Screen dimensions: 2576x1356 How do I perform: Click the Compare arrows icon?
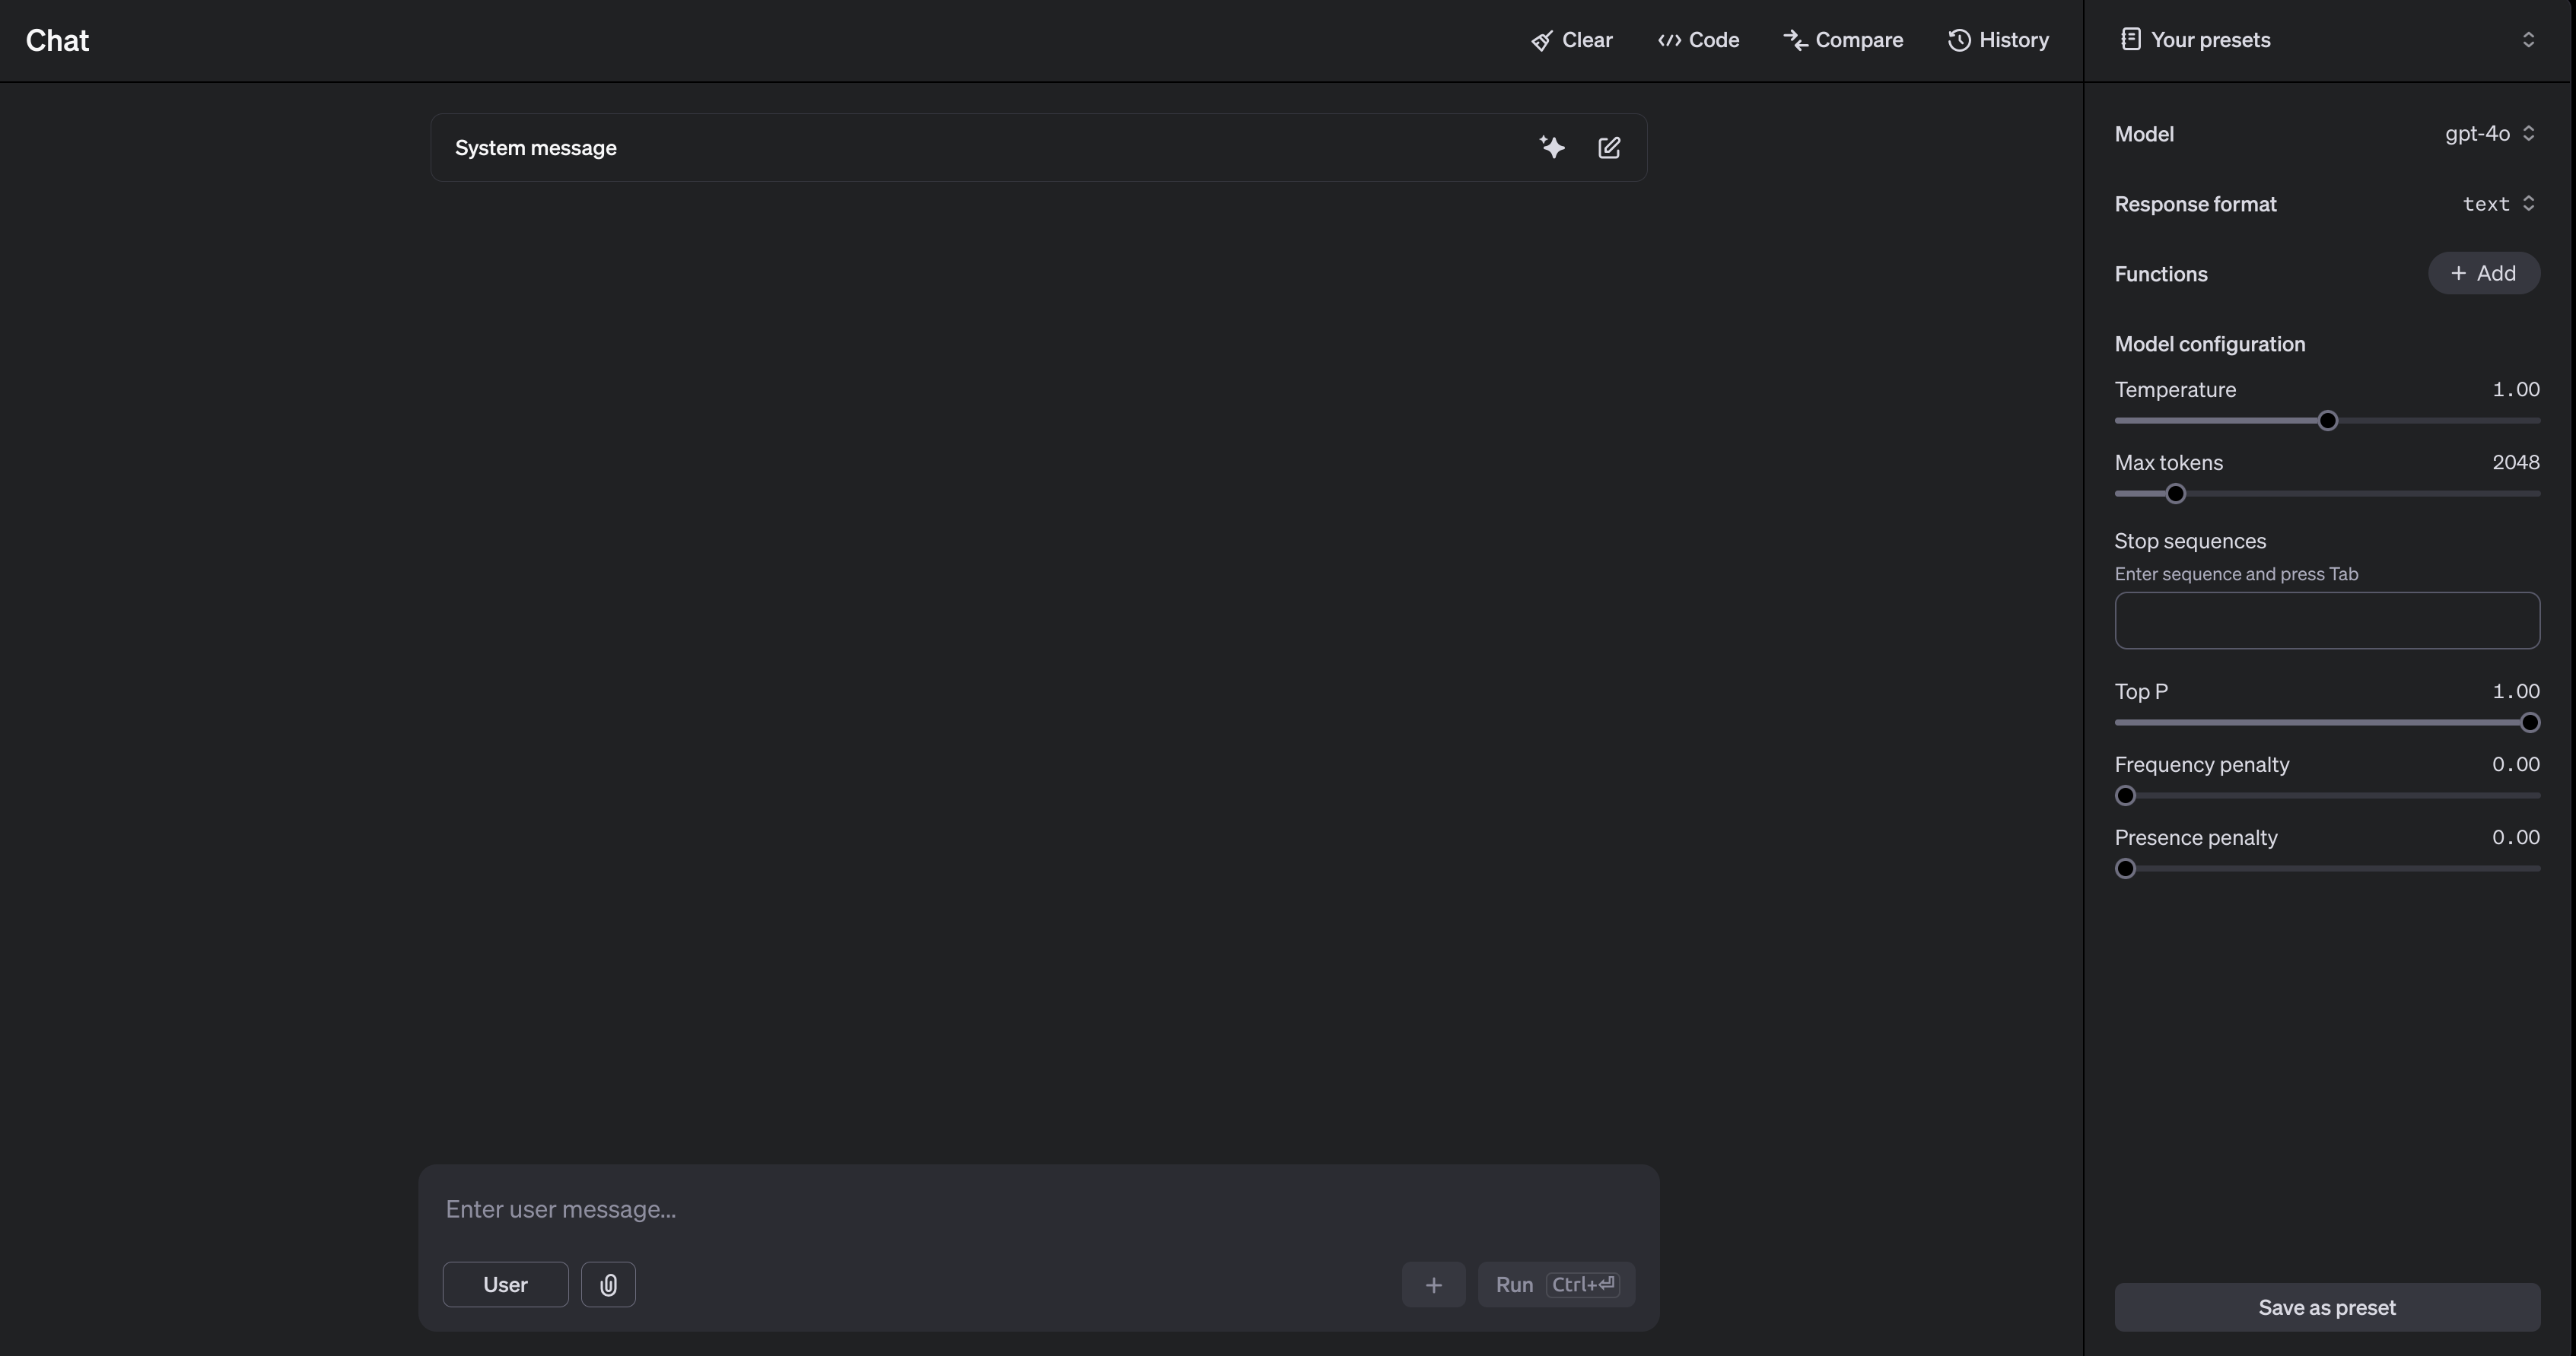(x=1795, y=41)
